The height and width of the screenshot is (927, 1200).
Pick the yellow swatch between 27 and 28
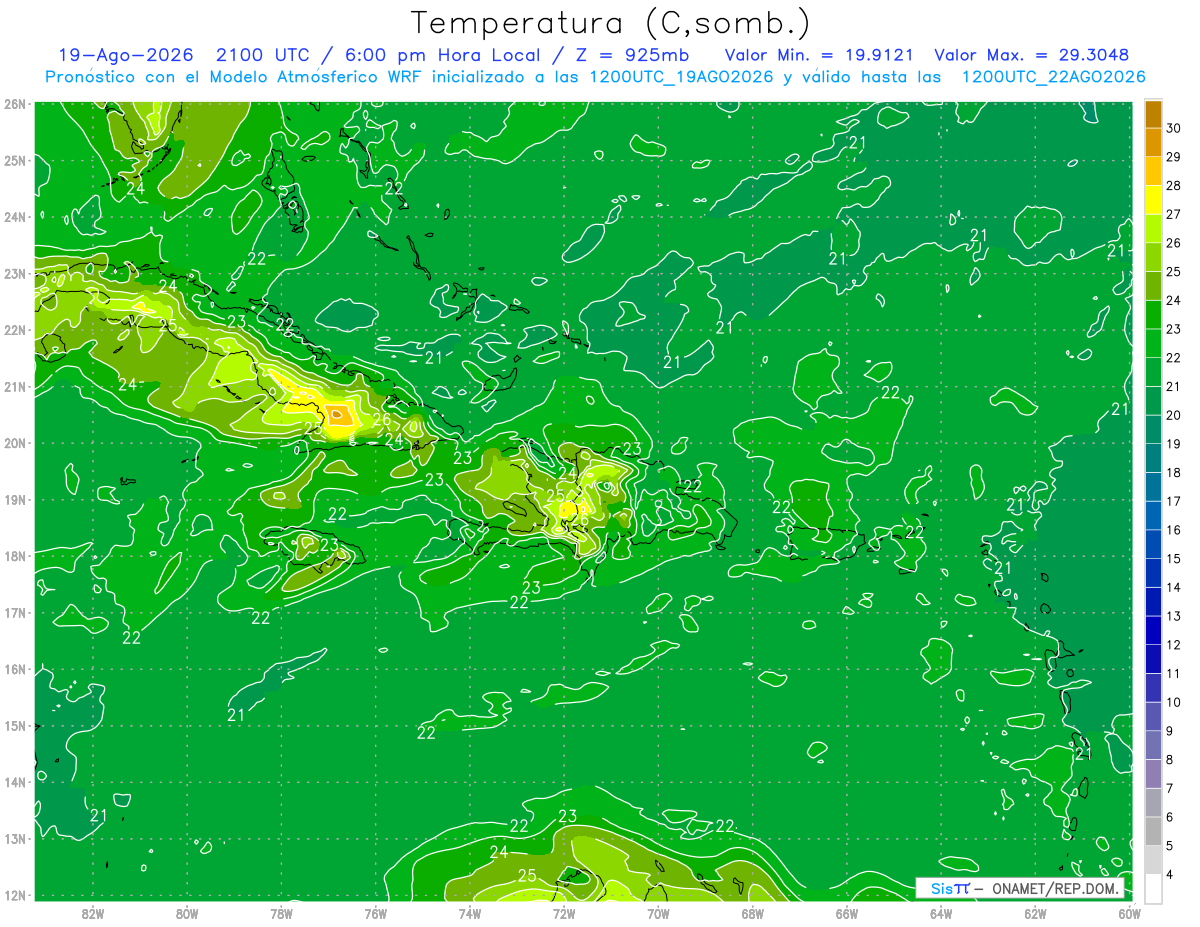tap(1153, 200)
